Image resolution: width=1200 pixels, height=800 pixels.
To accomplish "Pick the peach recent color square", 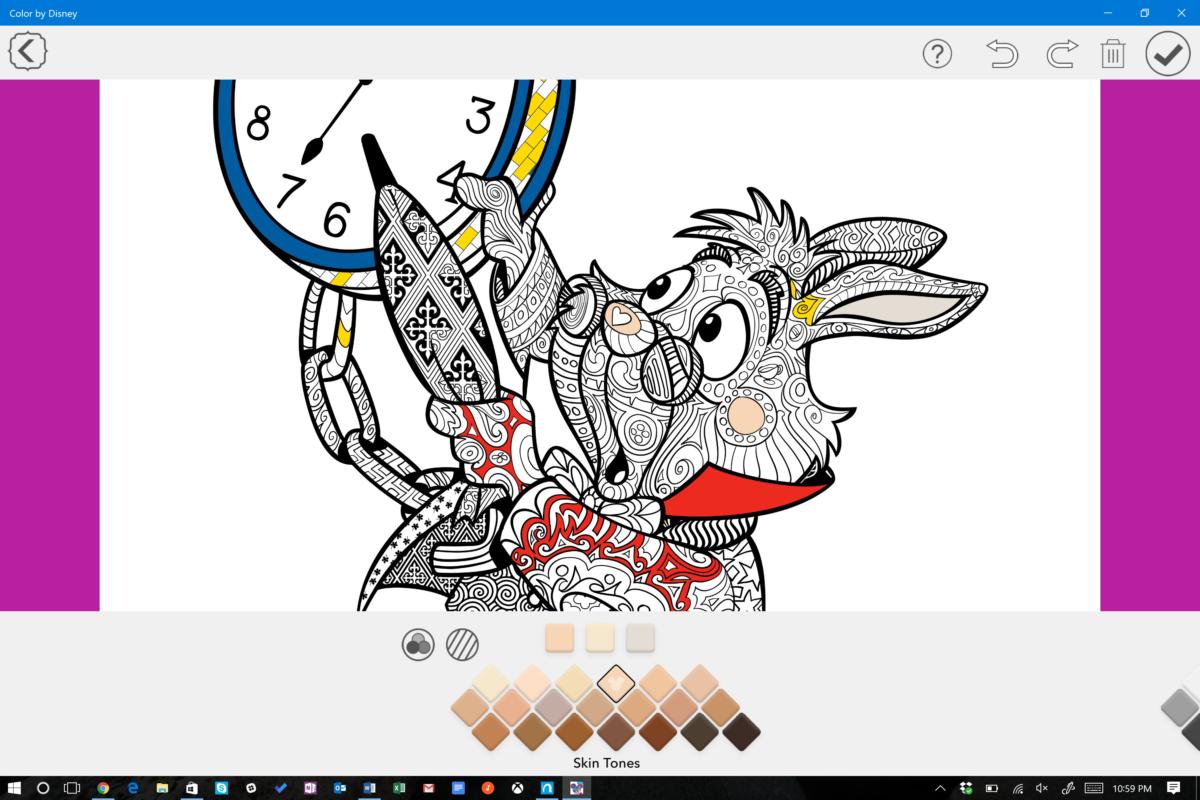I will (560, 638).
